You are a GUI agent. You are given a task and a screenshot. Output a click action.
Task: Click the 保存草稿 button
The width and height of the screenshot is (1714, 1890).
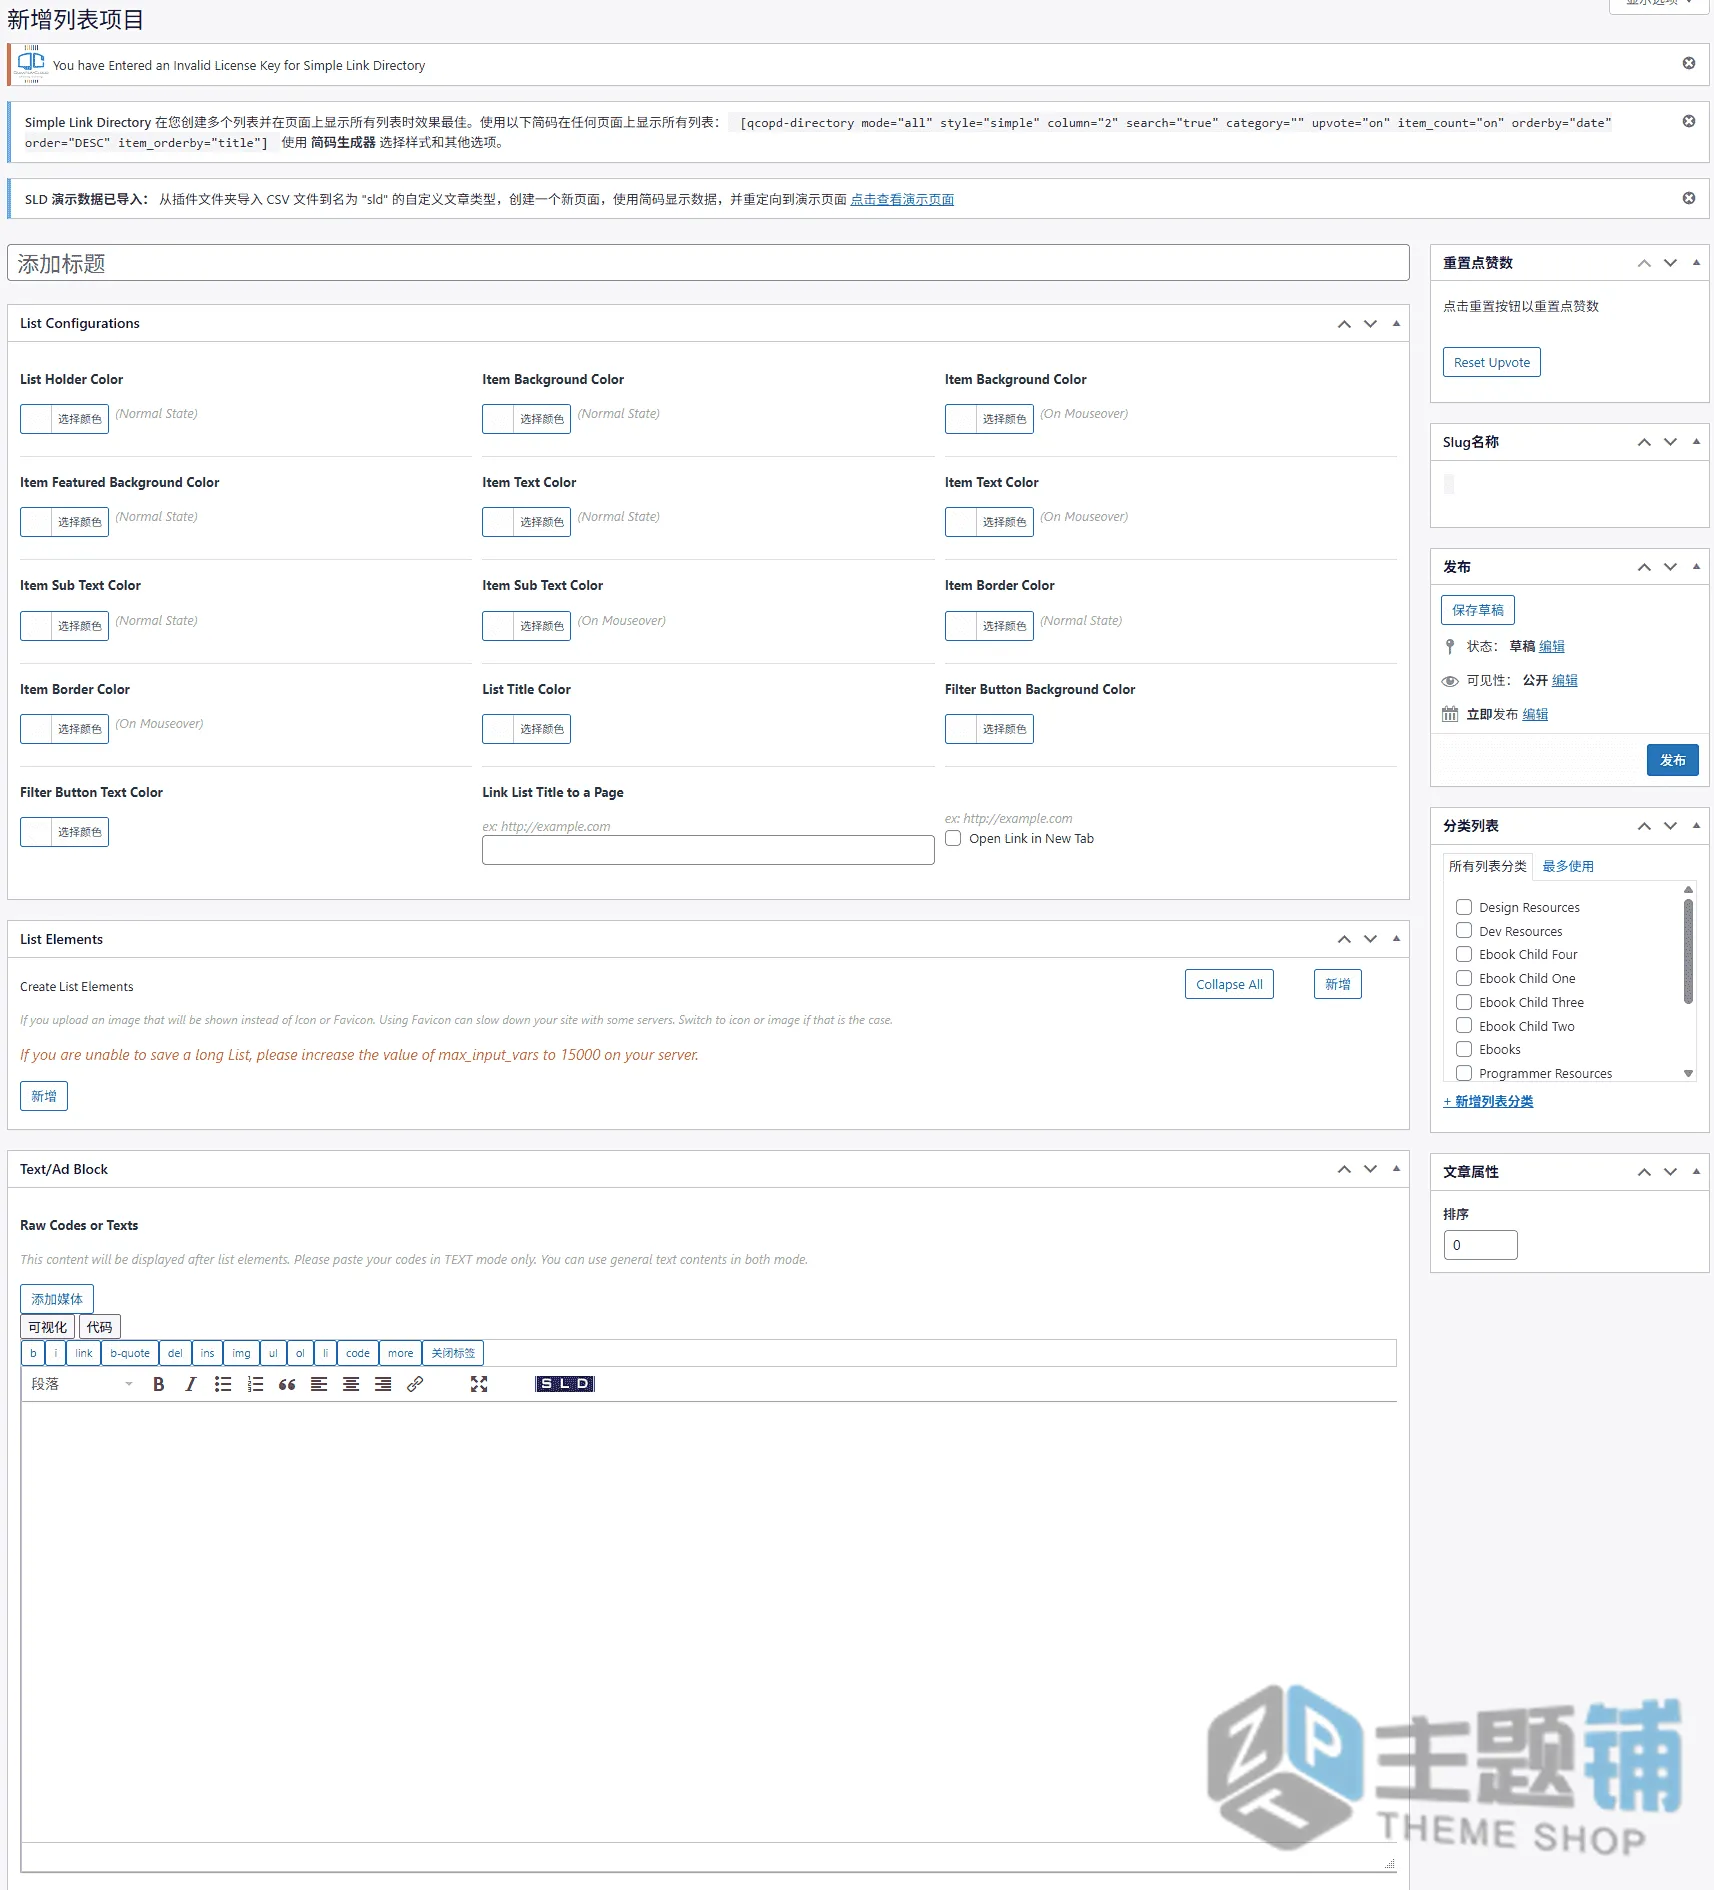(1477, 610)
